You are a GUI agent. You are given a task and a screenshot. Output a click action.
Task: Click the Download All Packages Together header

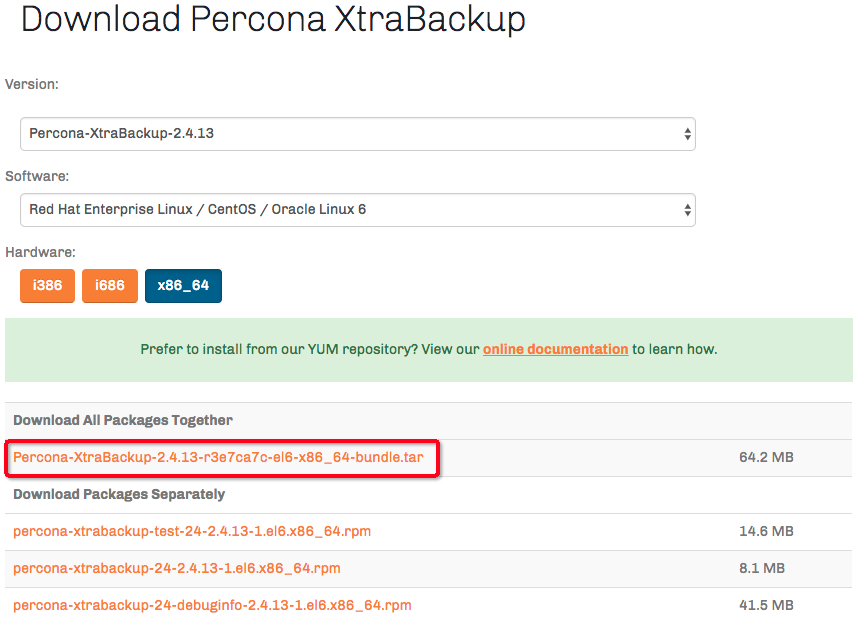click(x=123, y=421)
